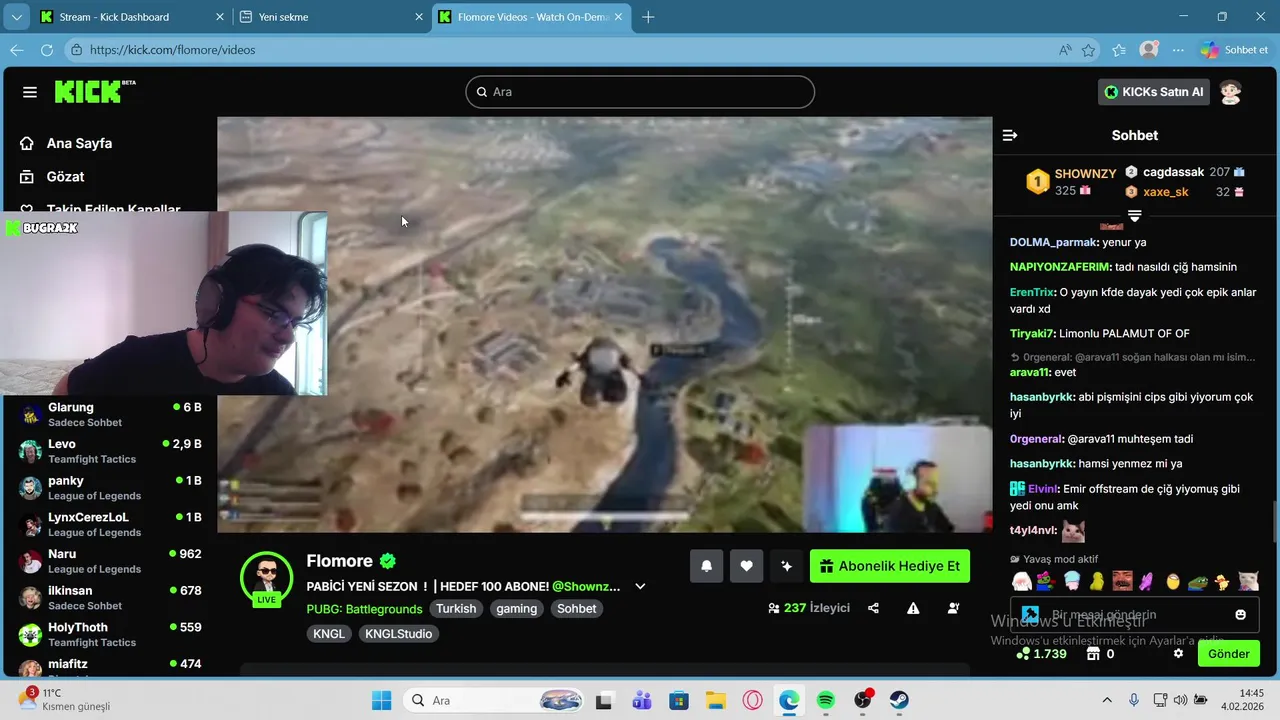The image size is (1280, 720).
Task: Open Naru channel in sidebar
Action: pos(110,561)
